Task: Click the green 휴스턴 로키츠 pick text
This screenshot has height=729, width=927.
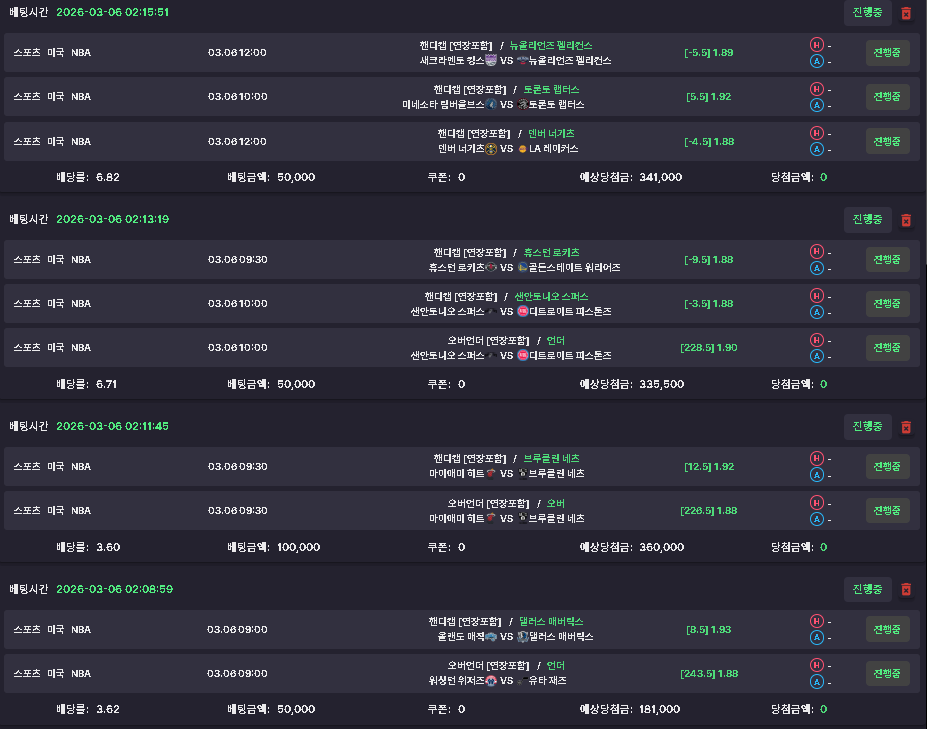Action: (551, 252)
